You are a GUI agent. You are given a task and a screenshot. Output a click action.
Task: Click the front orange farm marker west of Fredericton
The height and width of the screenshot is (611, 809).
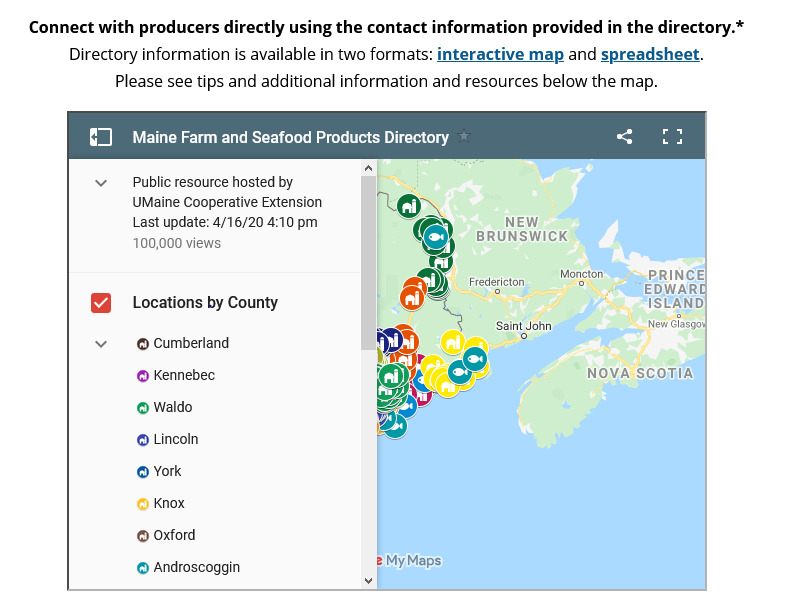[412, 298]
